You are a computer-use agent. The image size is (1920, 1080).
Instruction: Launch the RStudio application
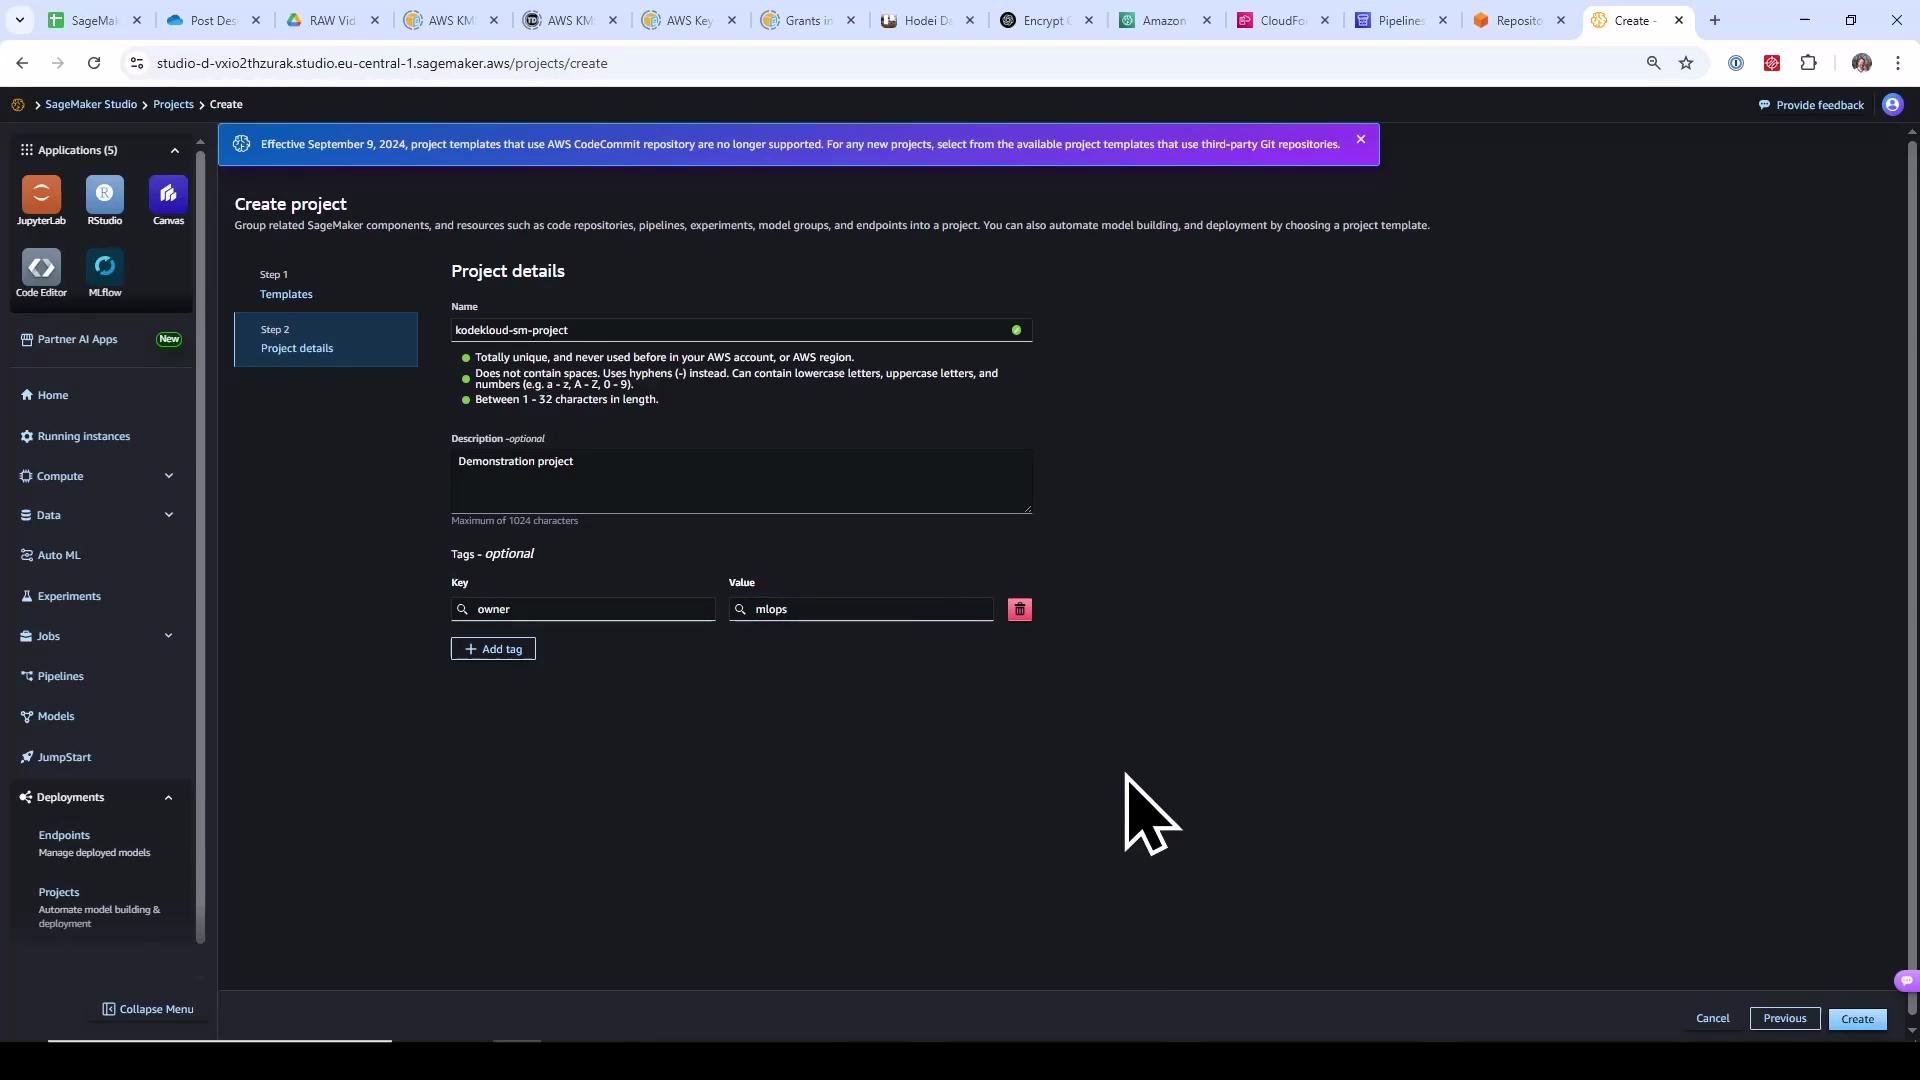tap(105, 201)
